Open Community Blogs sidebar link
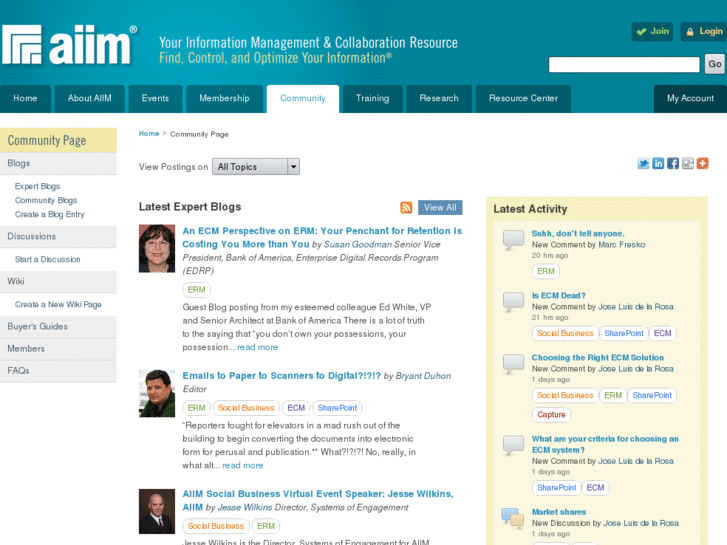The height and width of the screenshot is (545, 727). point(46,200)
